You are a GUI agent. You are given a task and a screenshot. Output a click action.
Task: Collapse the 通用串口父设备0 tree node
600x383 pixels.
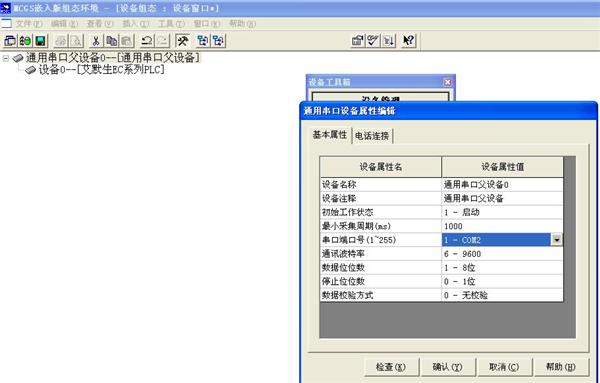click(5, 59)
